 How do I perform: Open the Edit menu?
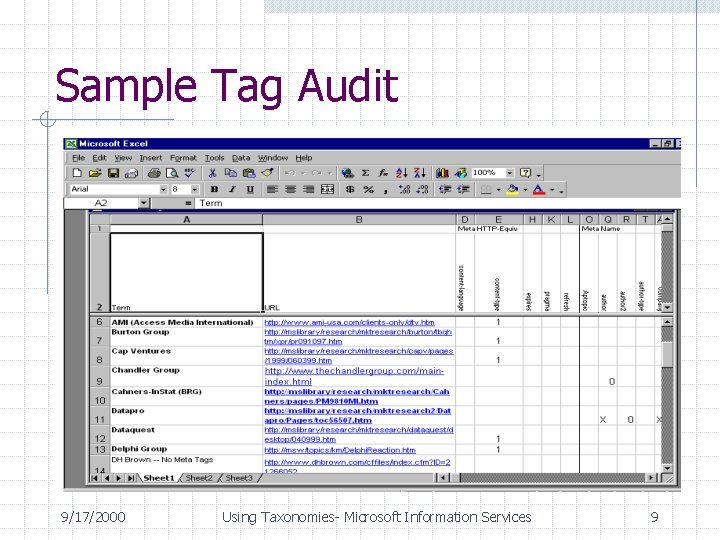[x=99, y=158]
